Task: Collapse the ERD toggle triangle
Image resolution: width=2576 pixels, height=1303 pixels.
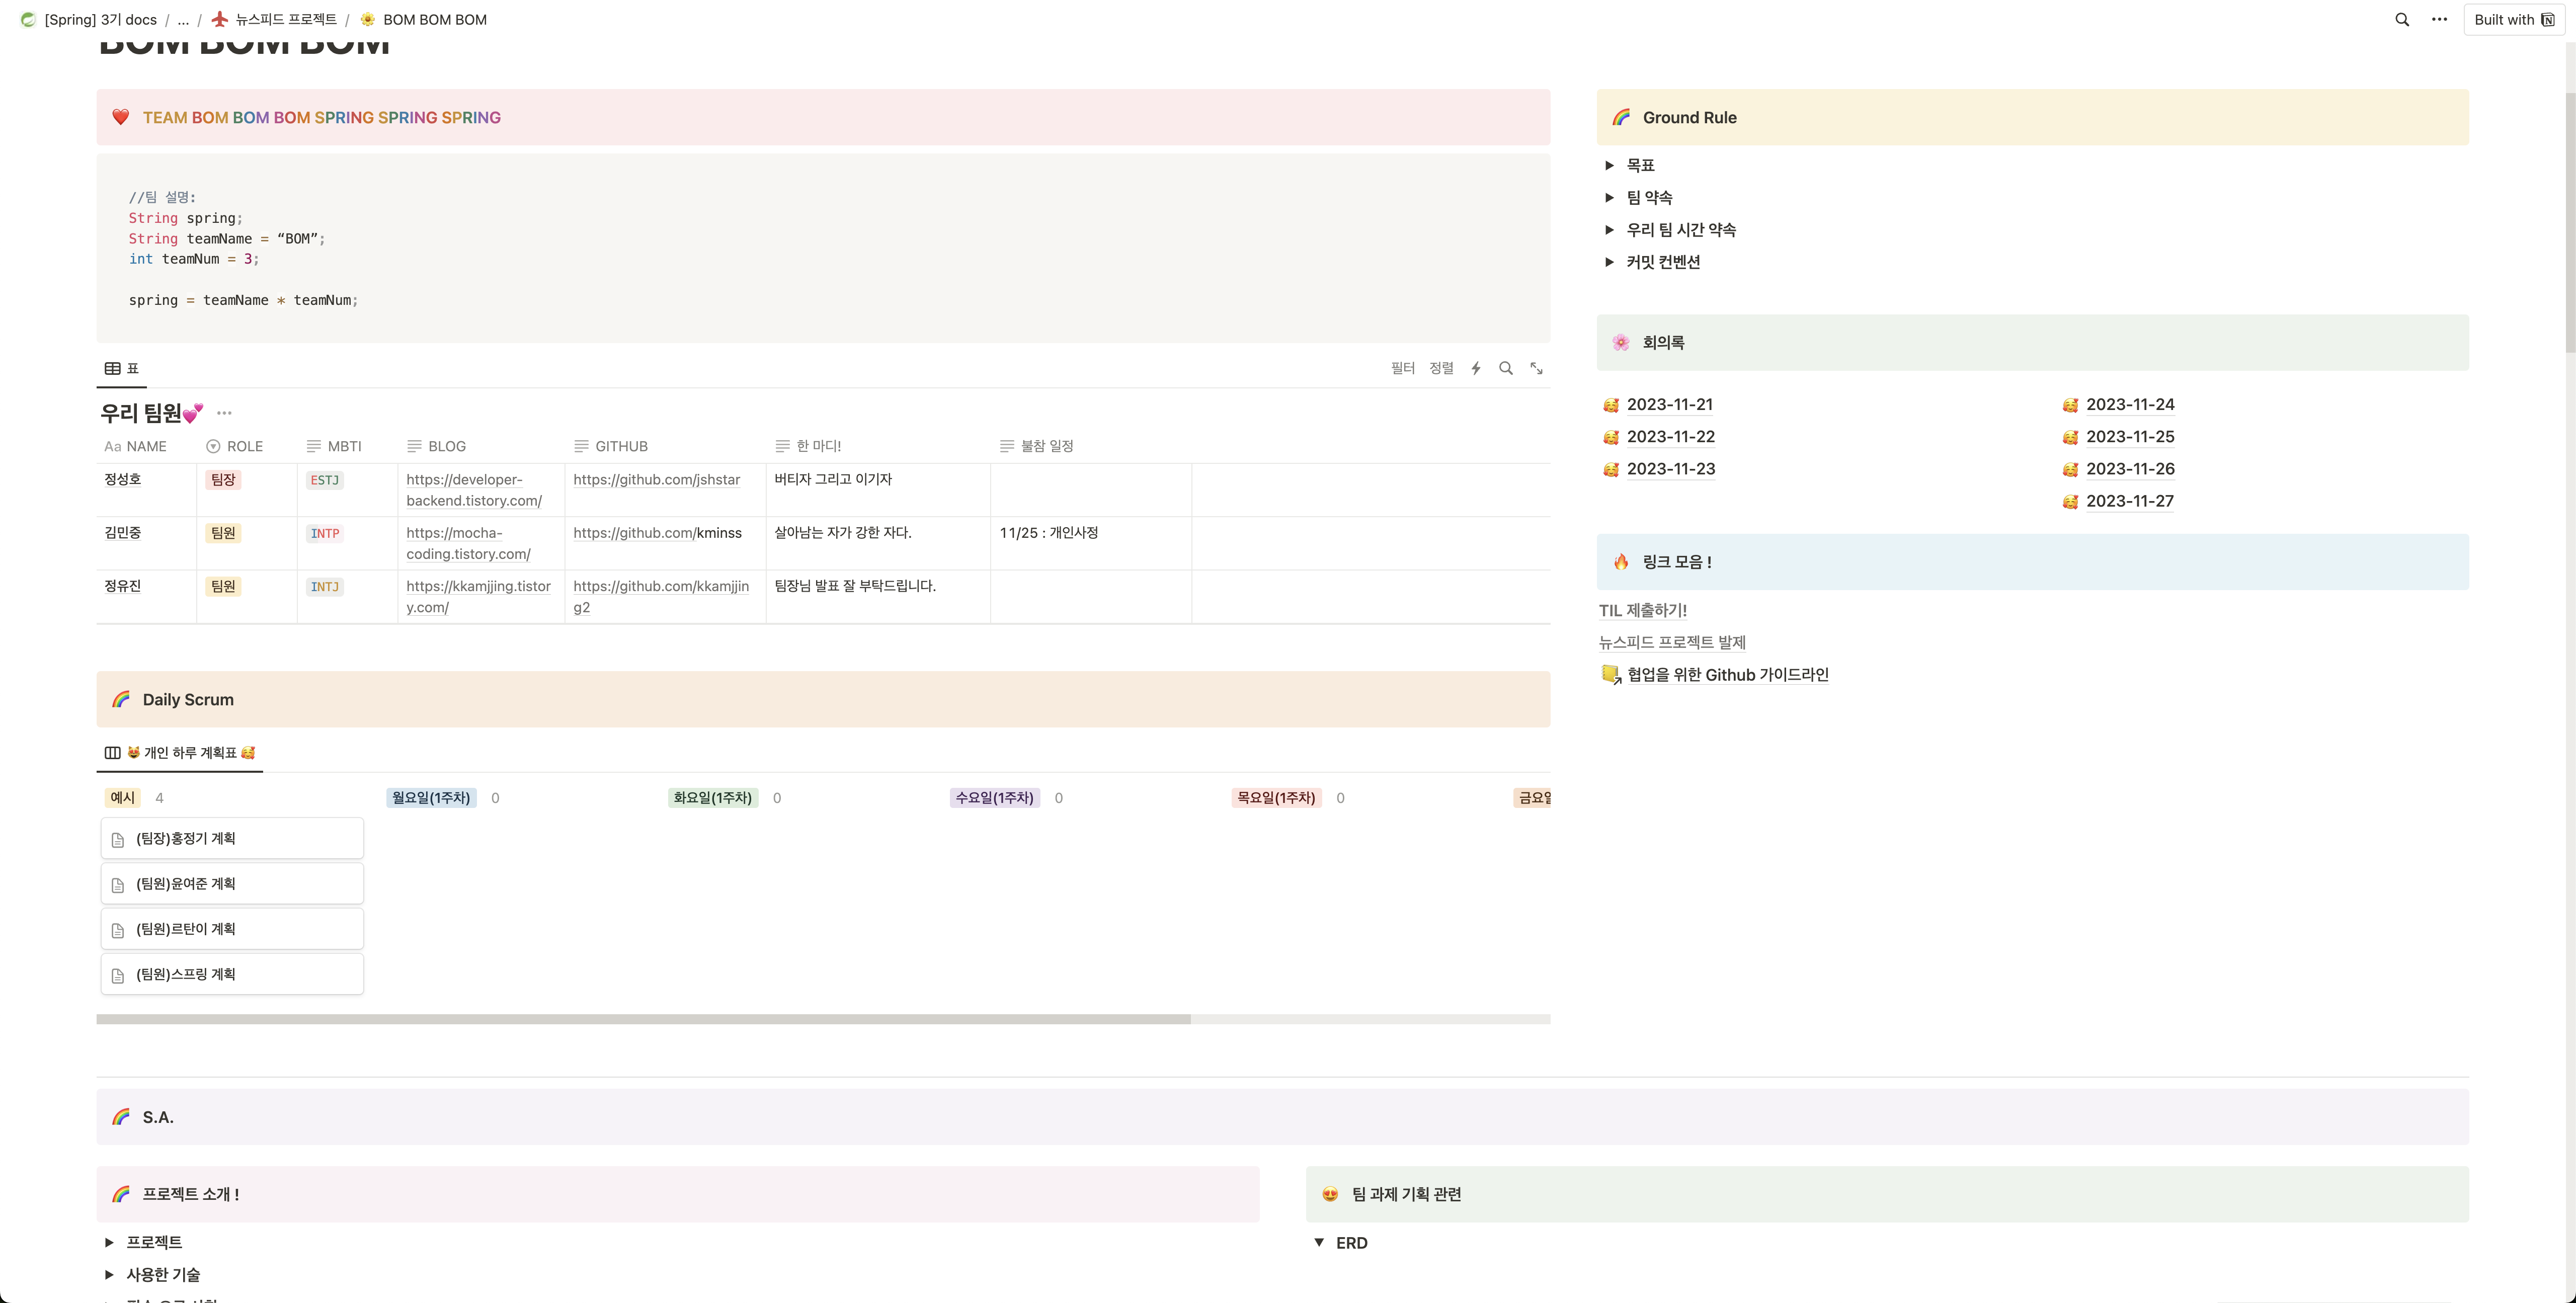Action: coord(1319,1243)
